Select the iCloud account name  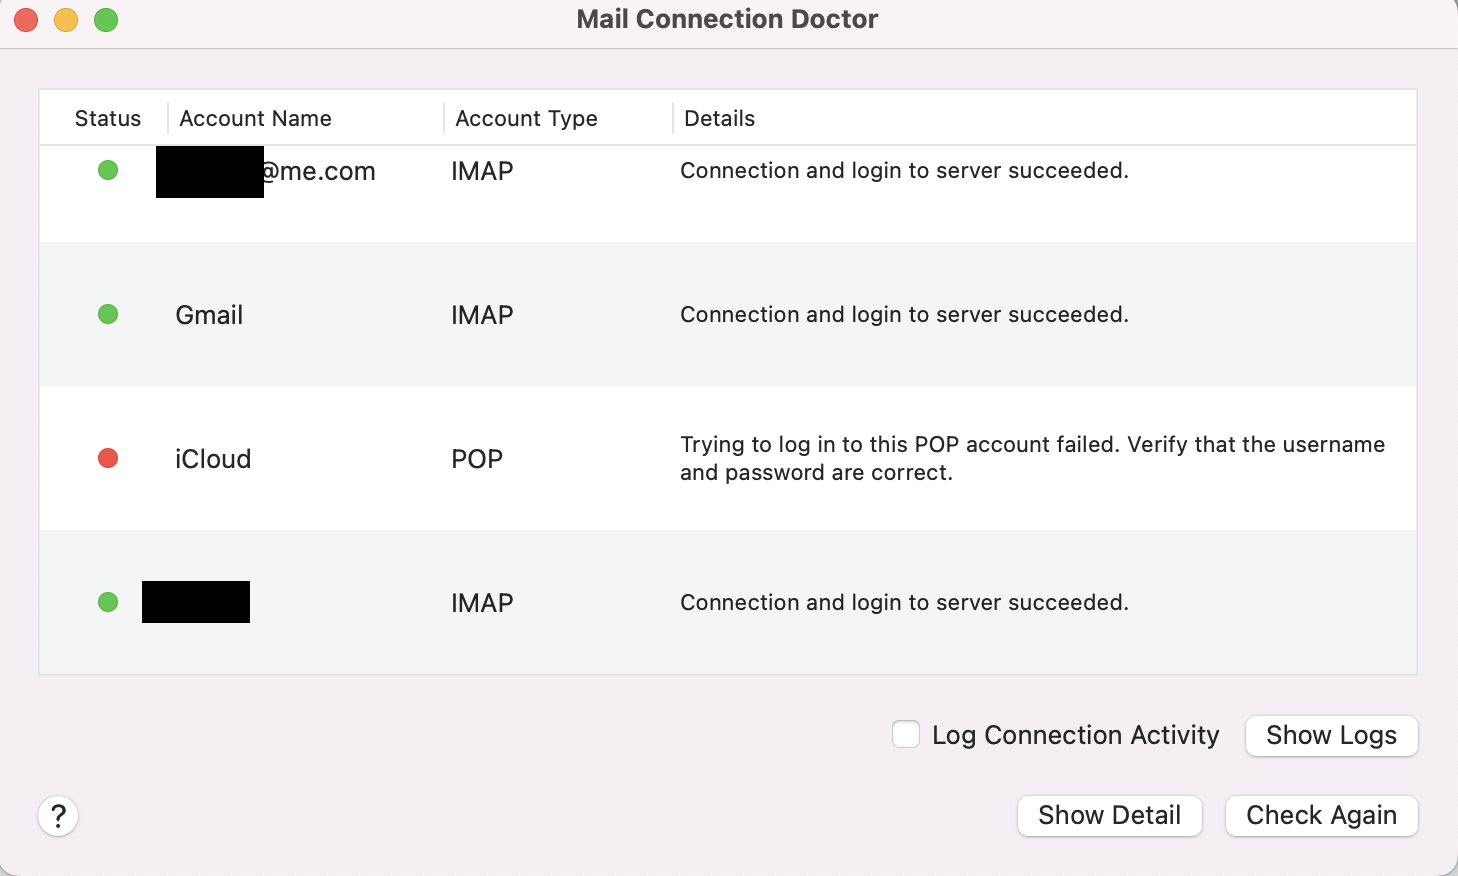coord(213,459)
